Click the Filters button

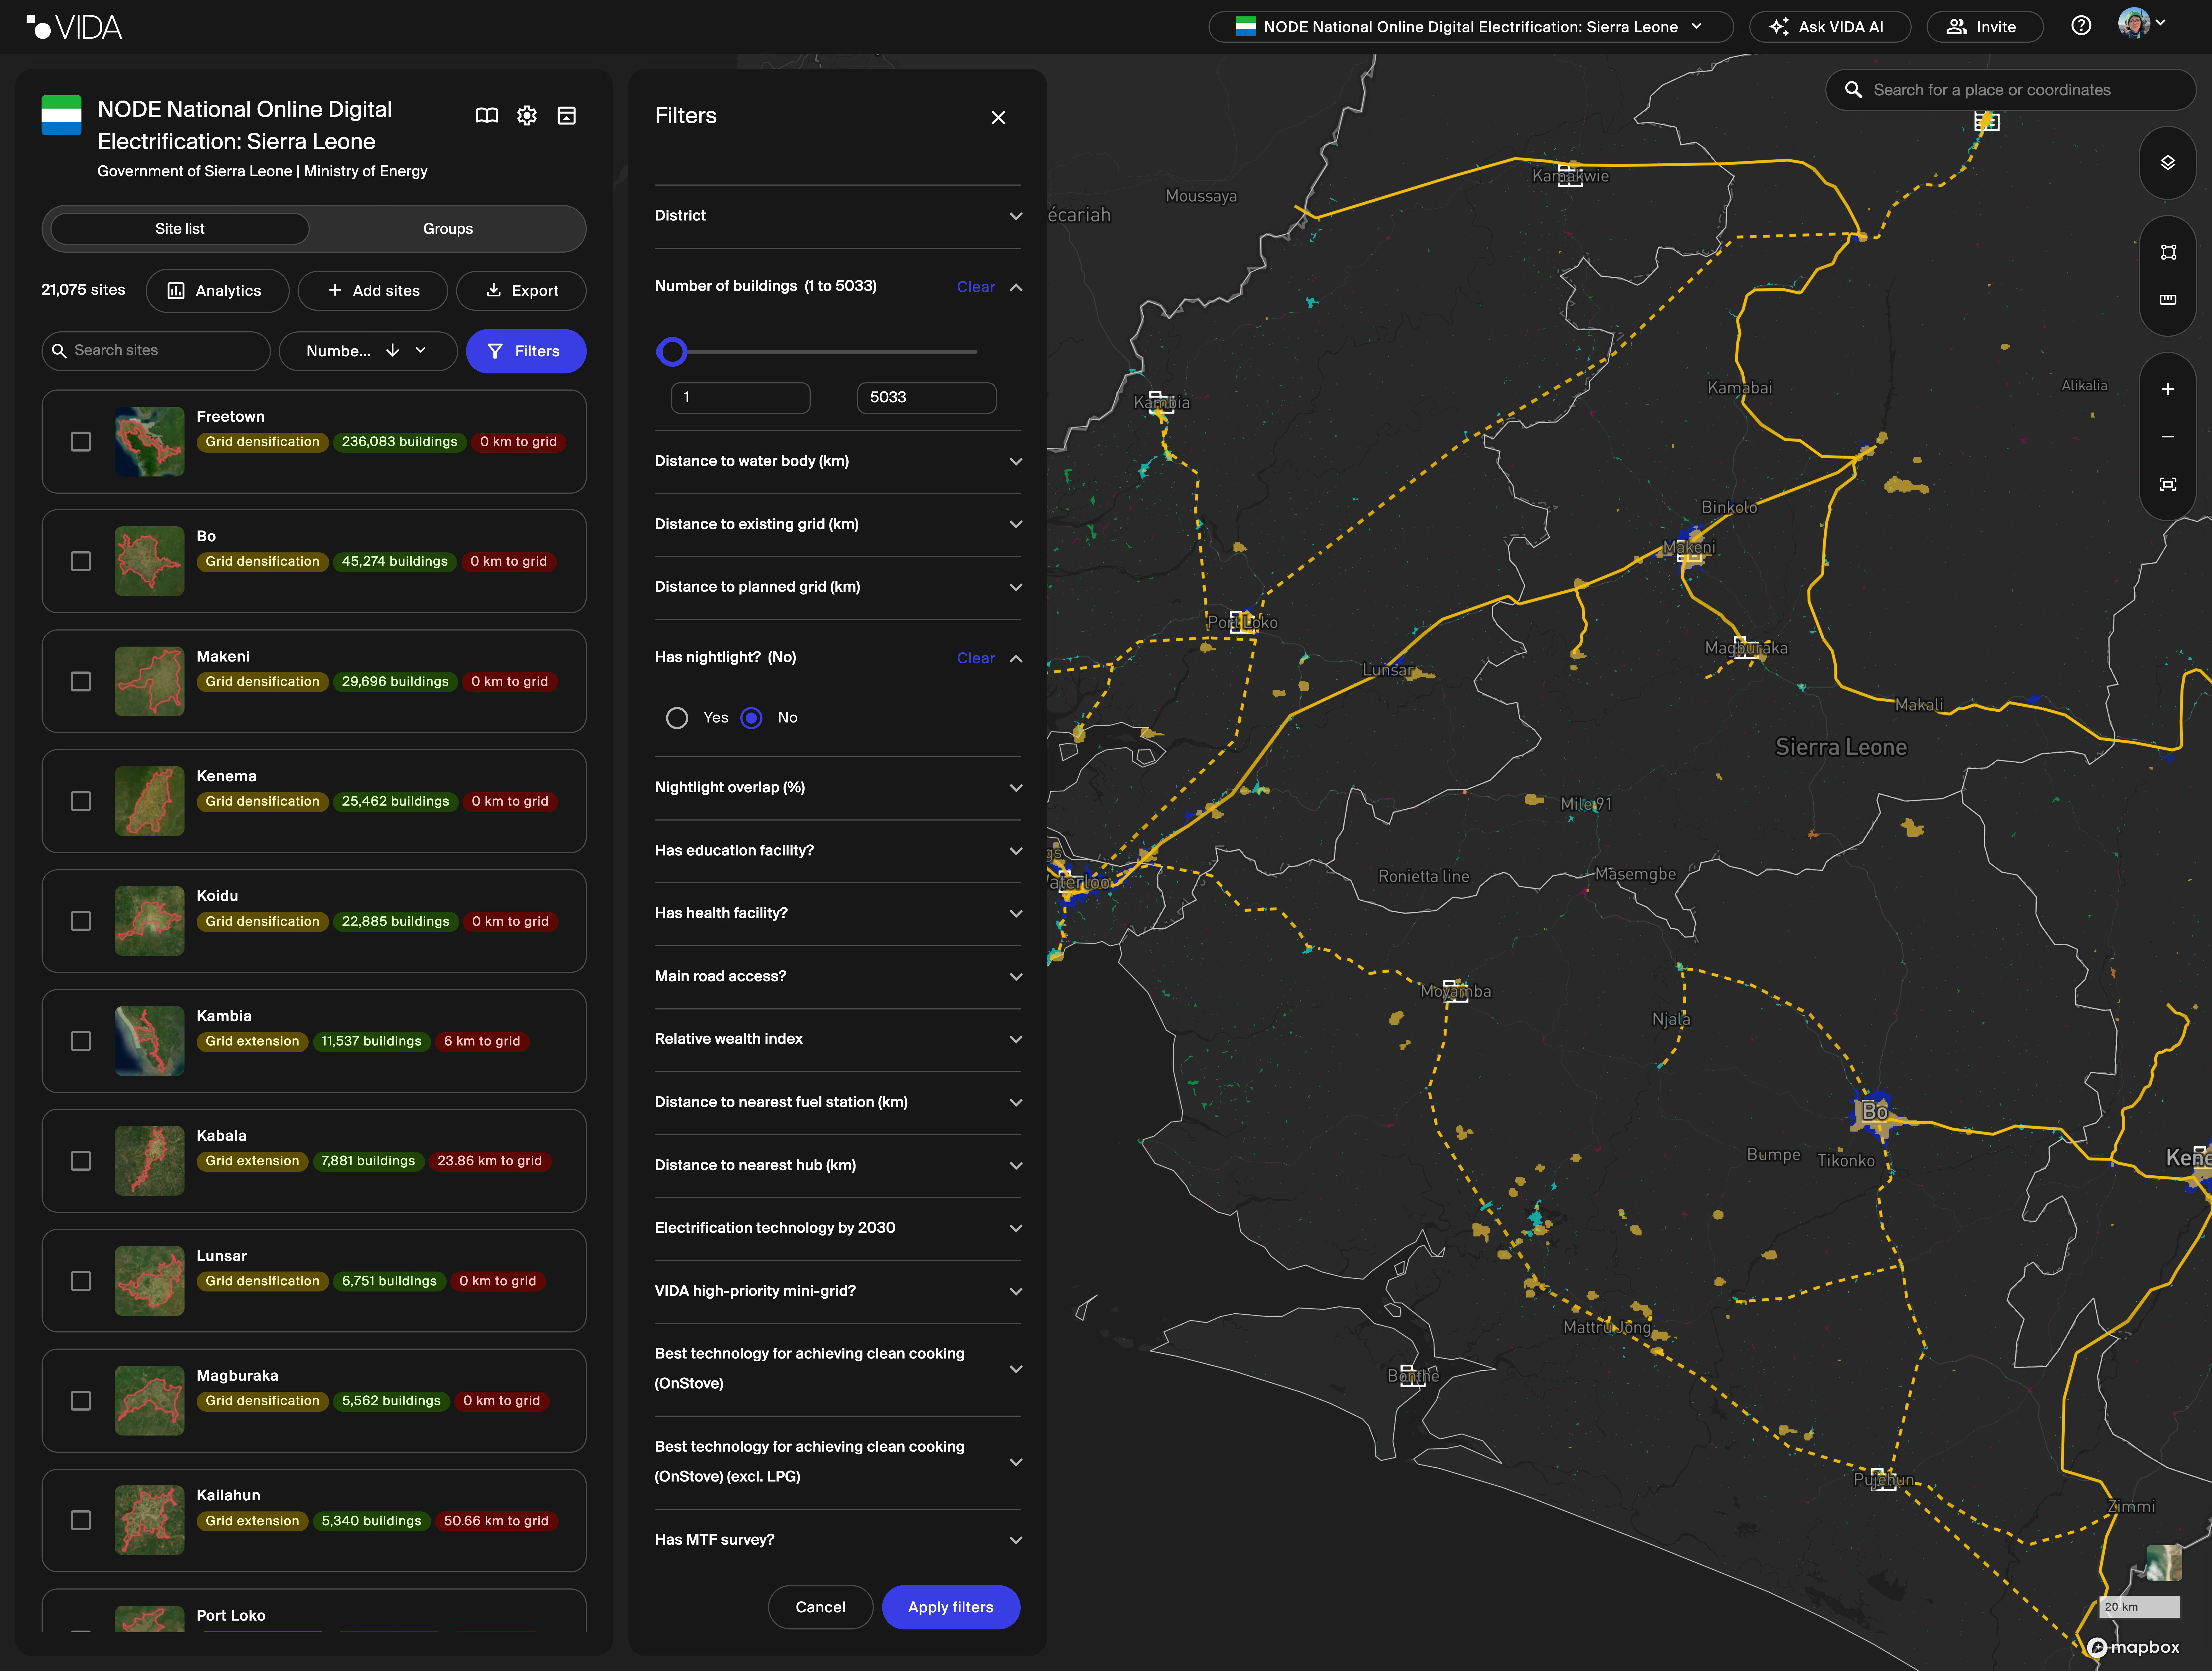tap(526, 351)
